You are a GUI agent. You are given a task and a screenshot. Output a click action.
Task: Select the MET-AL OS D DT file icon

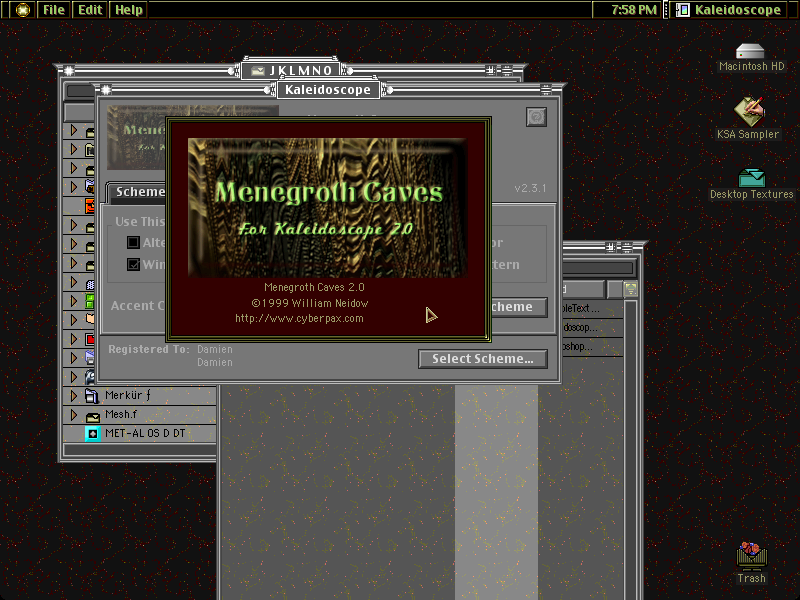coord(92,434)
